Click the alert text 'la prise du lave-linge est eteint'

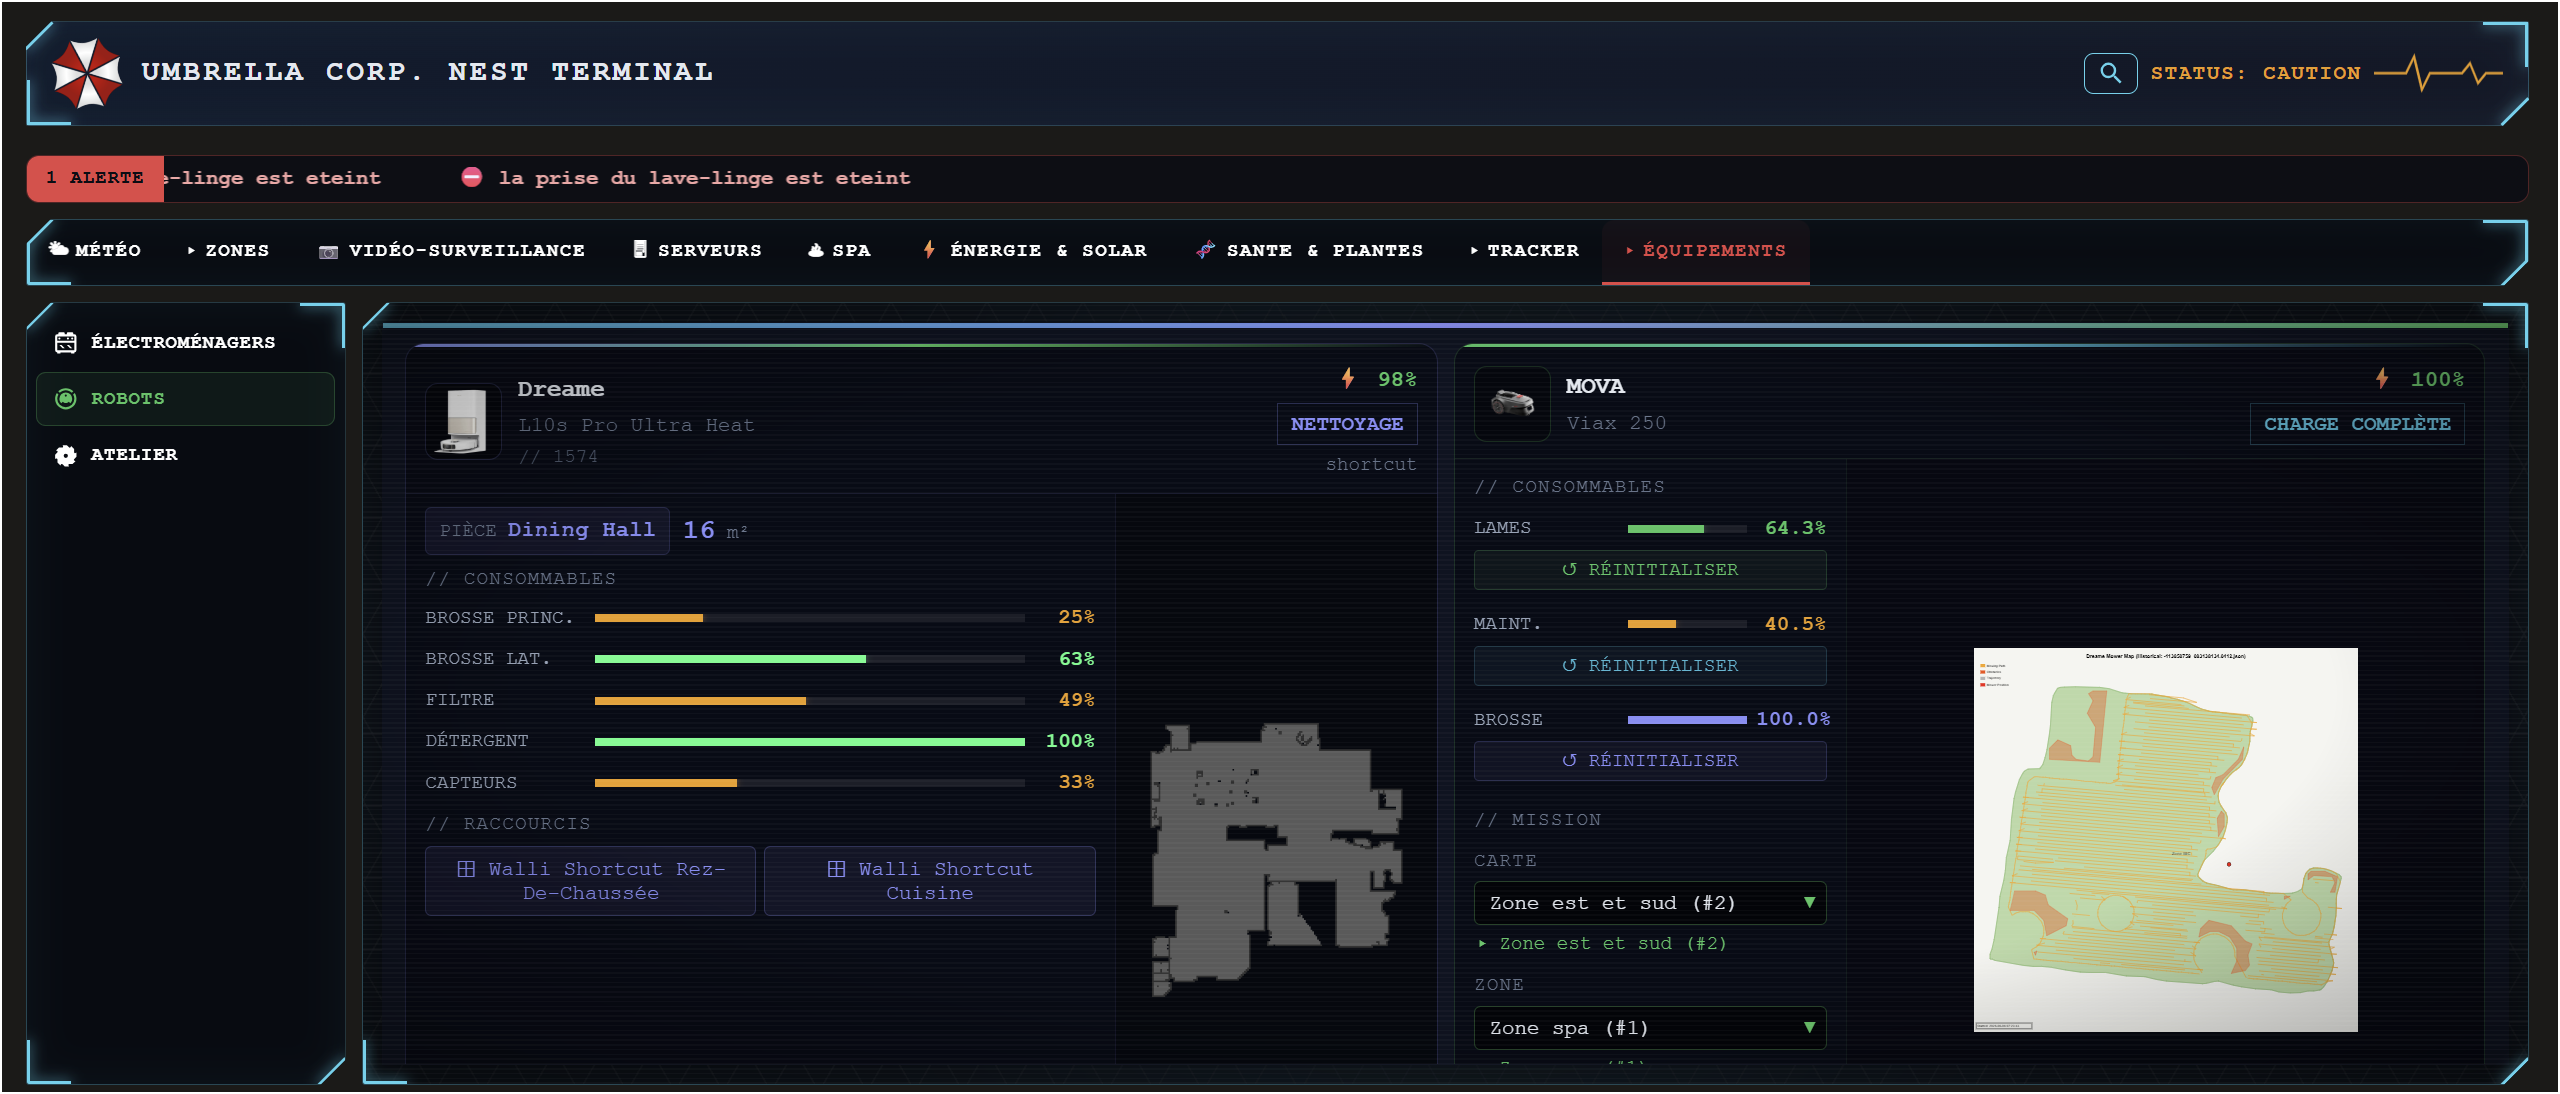pyautogui.click(x=704, y=177)
